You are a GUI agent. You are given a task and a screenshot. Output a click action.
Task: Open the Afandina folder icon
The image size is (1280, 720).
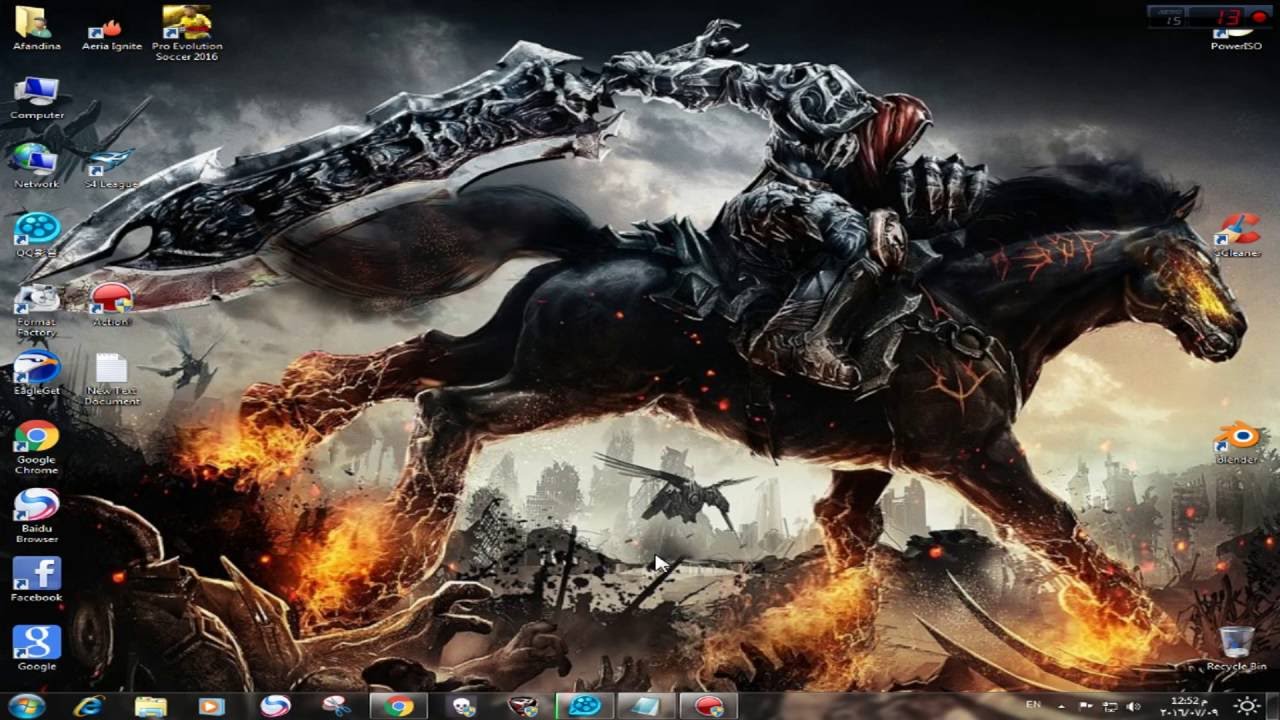[37, 27]
